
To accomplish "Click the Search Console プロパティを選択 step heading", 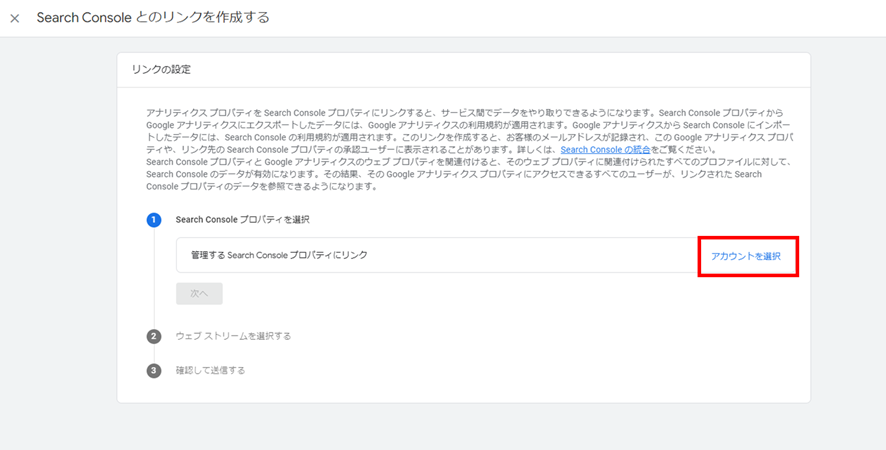I will pos(242,219).
